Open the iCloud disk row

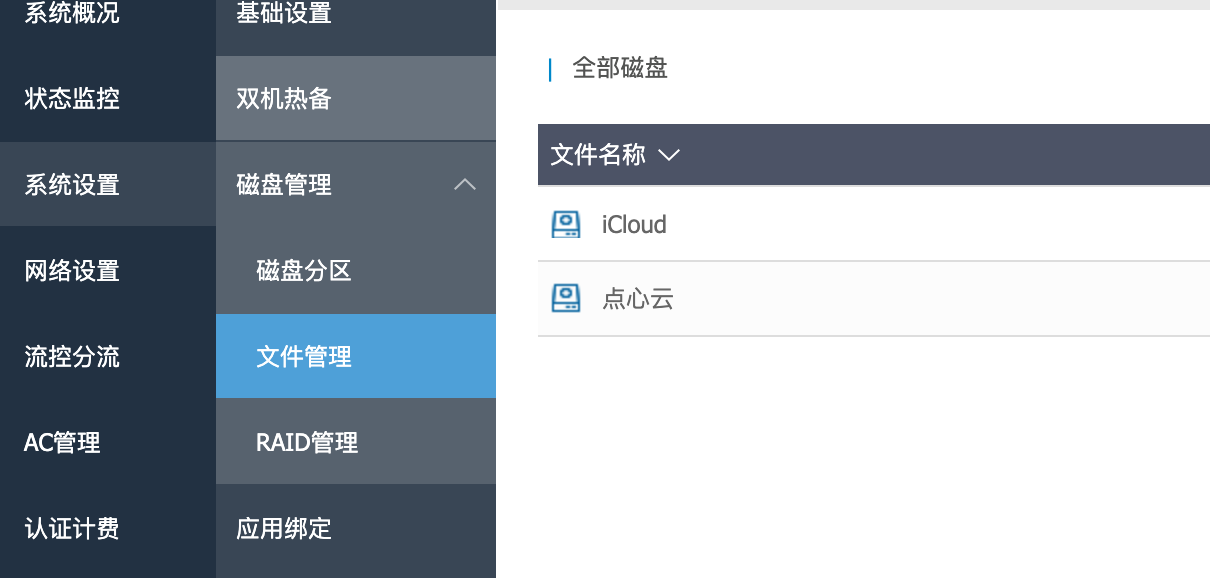click(x=634, y=224)
